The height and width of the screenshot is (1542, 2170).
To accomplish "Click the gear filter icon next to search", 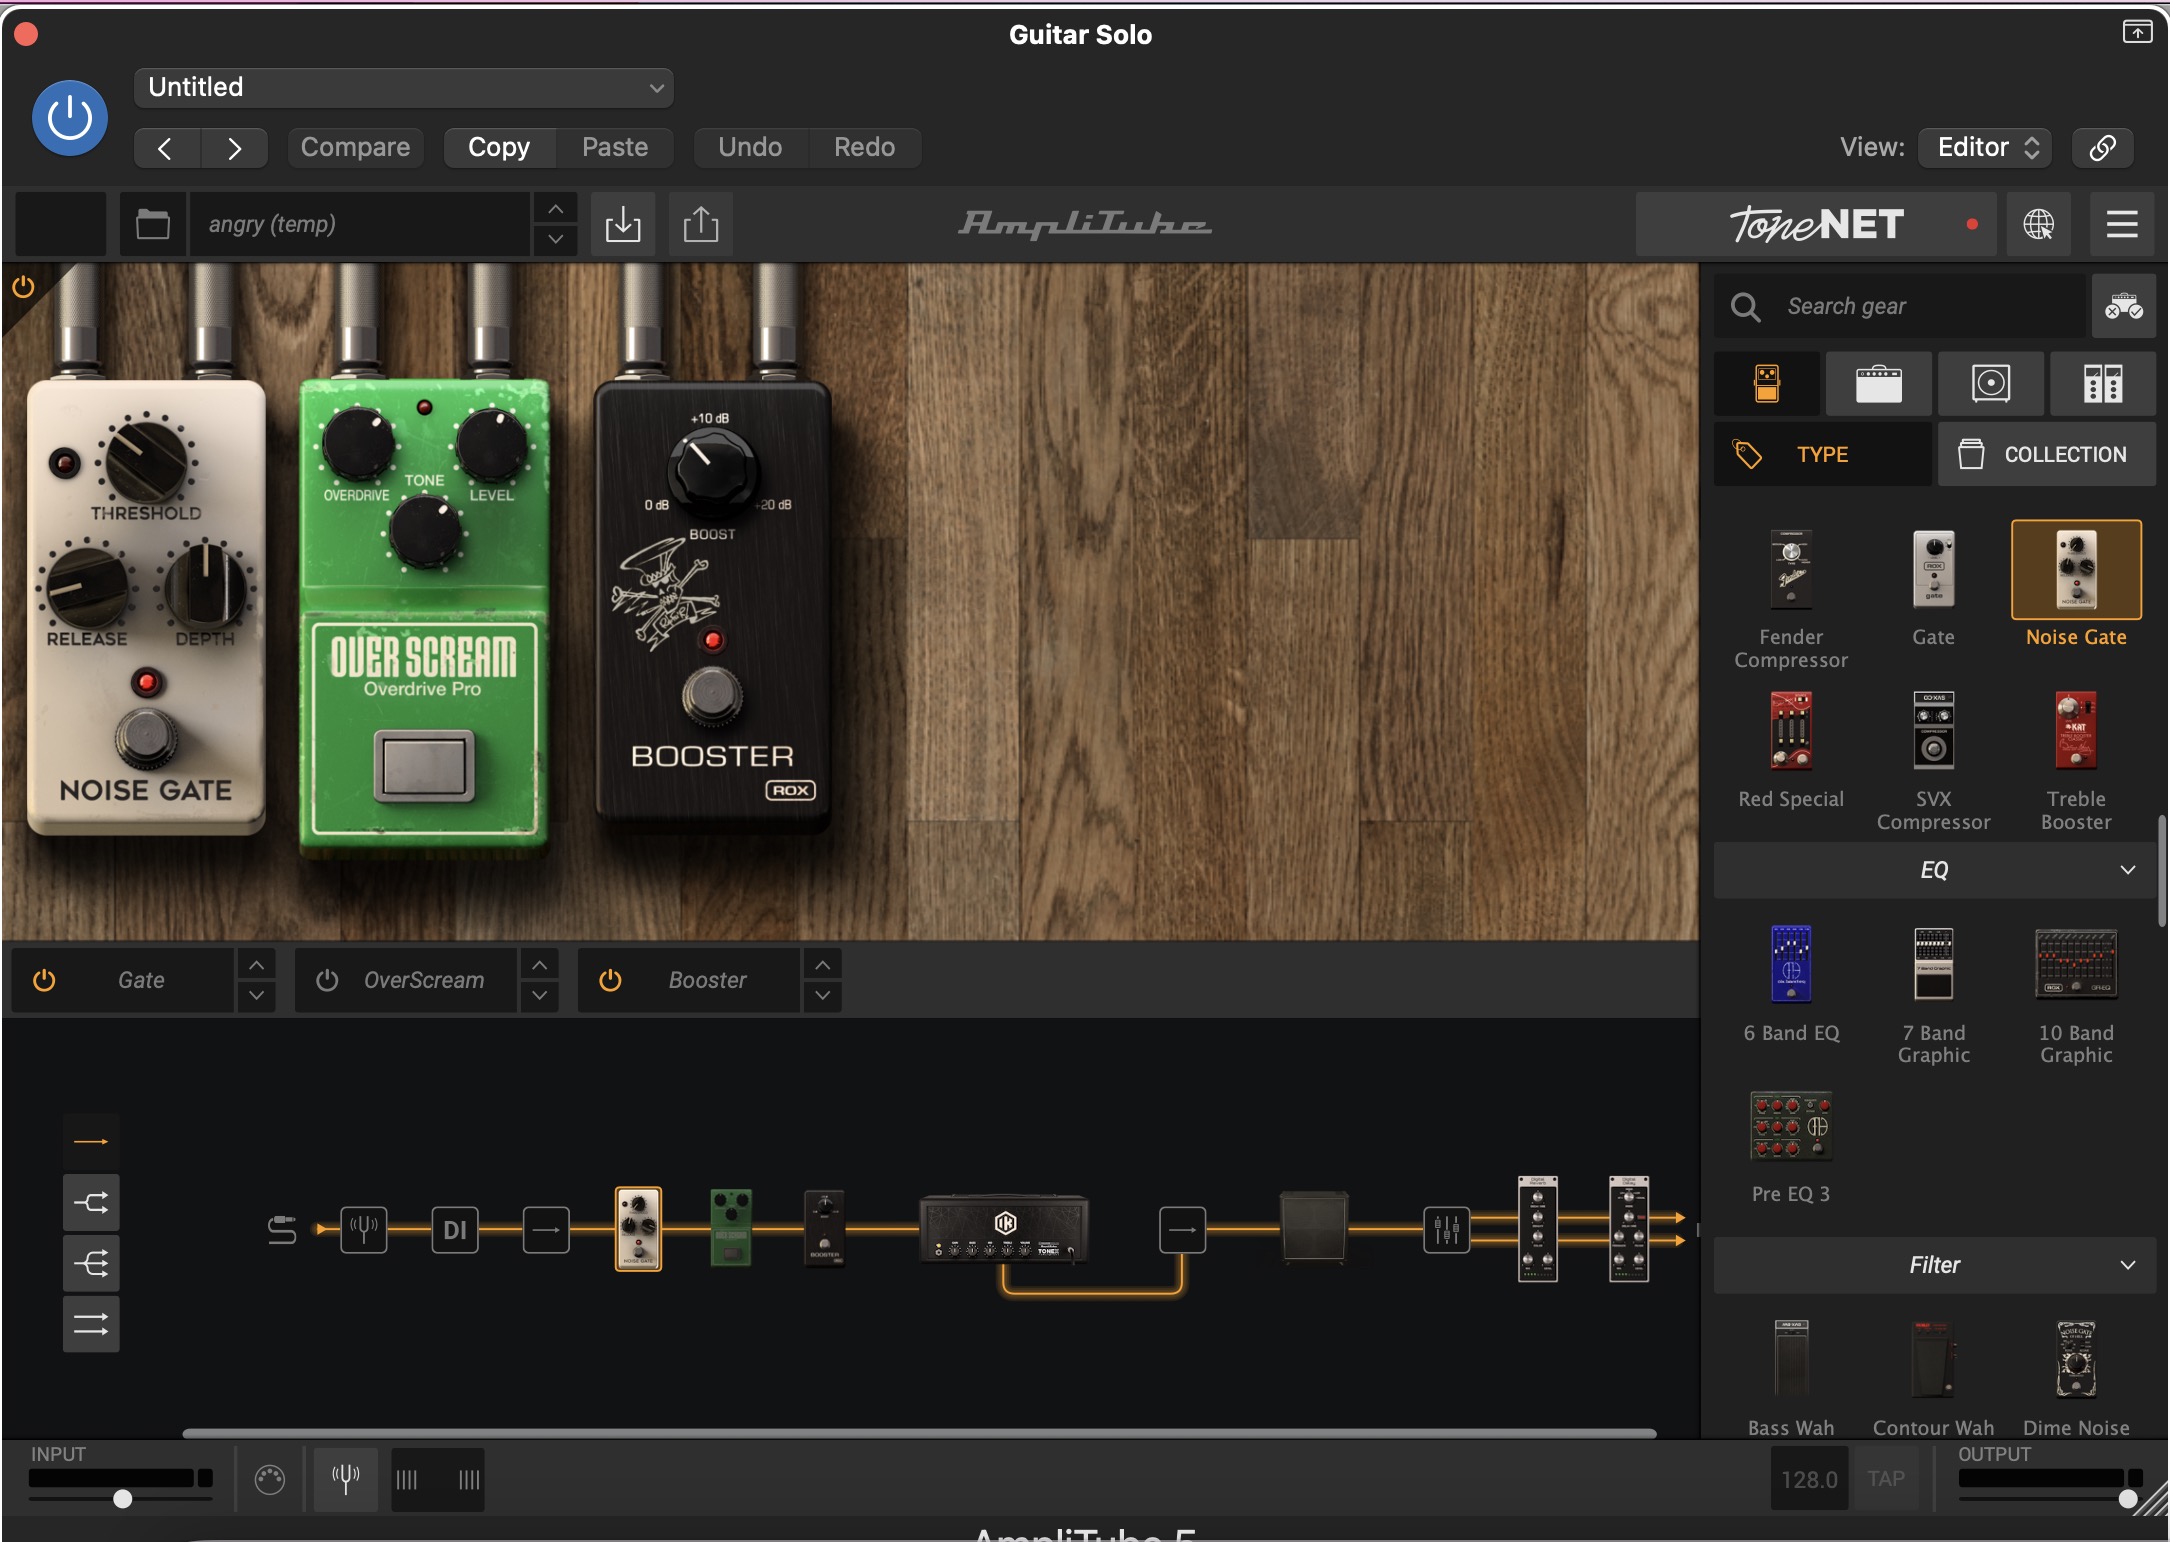I will (x=2124, y=306).
